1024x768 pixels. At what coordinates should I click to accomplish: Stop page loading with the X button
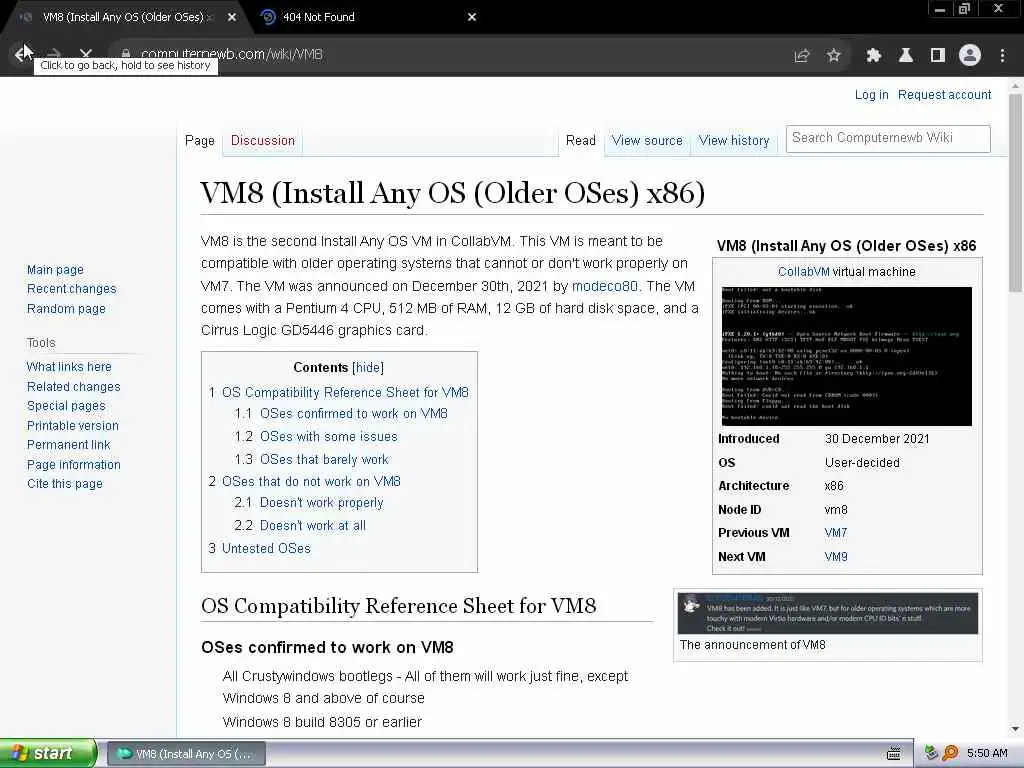click(86, 54)
